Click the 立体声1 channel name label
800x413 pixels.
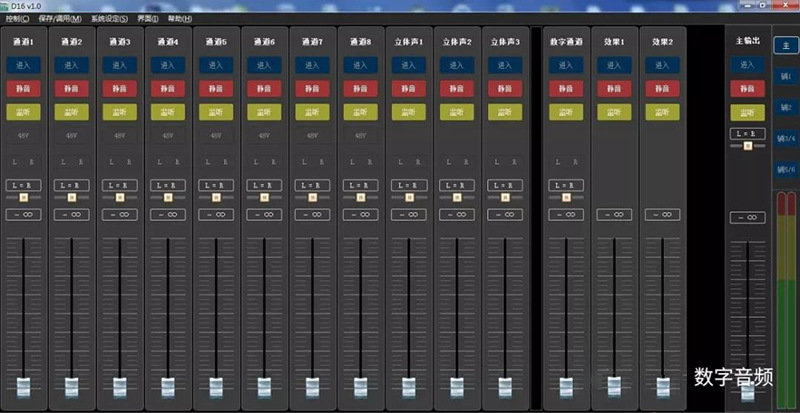tap(409, 42)
